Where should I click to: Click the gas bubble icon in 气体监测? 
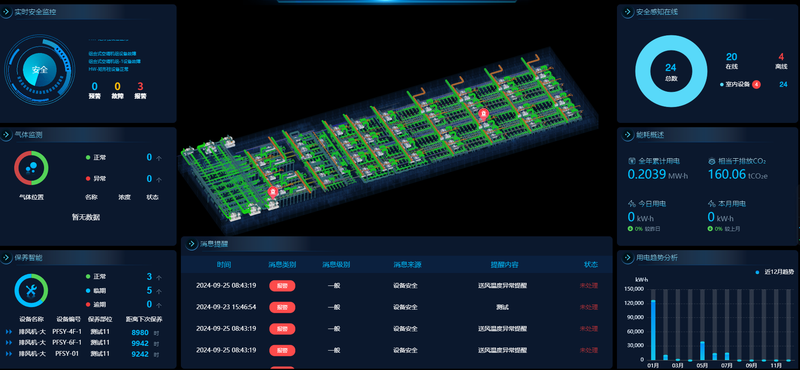pos(31,168)
